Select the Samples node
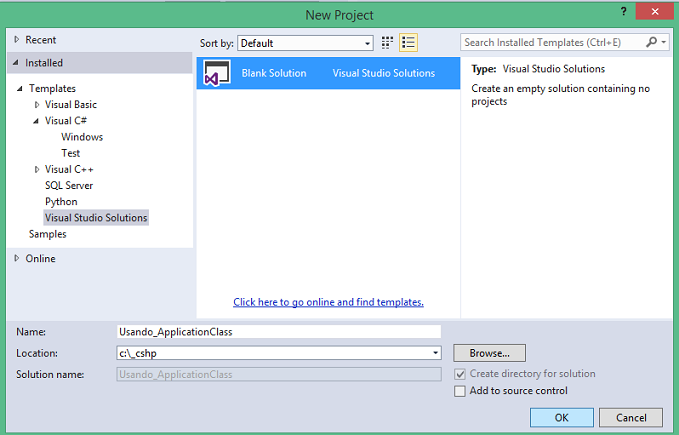The height and width of the screenshot is (435, 679). pyautogui.click(x=48, y=234)
